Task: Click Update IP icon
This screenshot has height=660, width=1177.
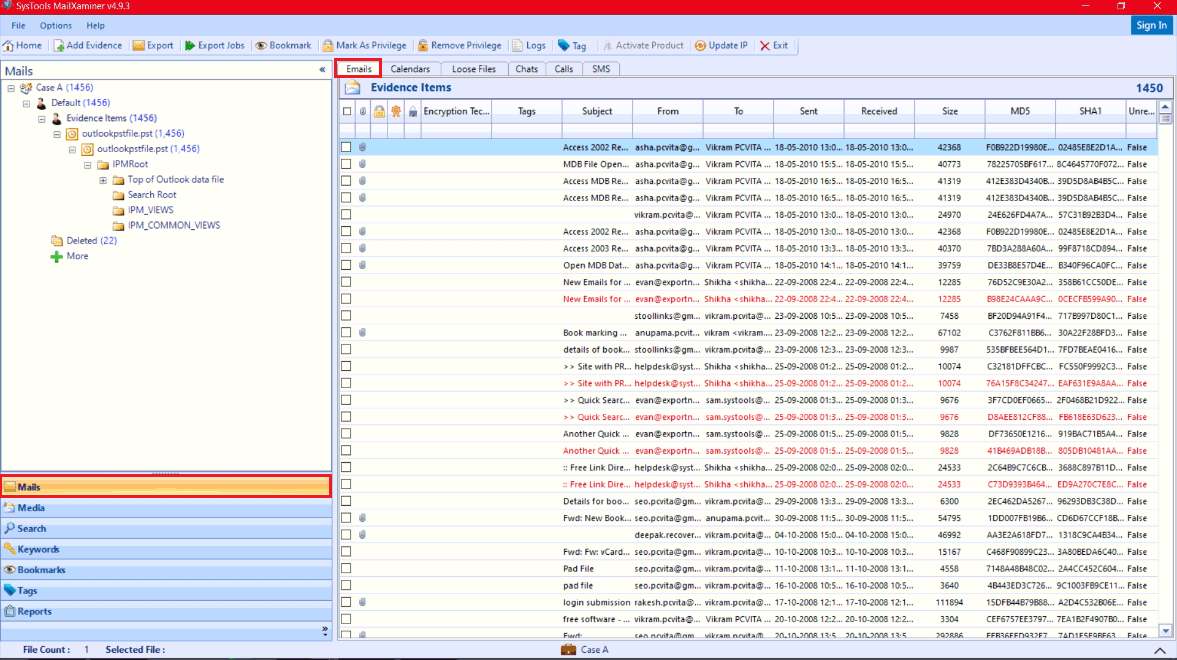Action: [x=700, y=46]
